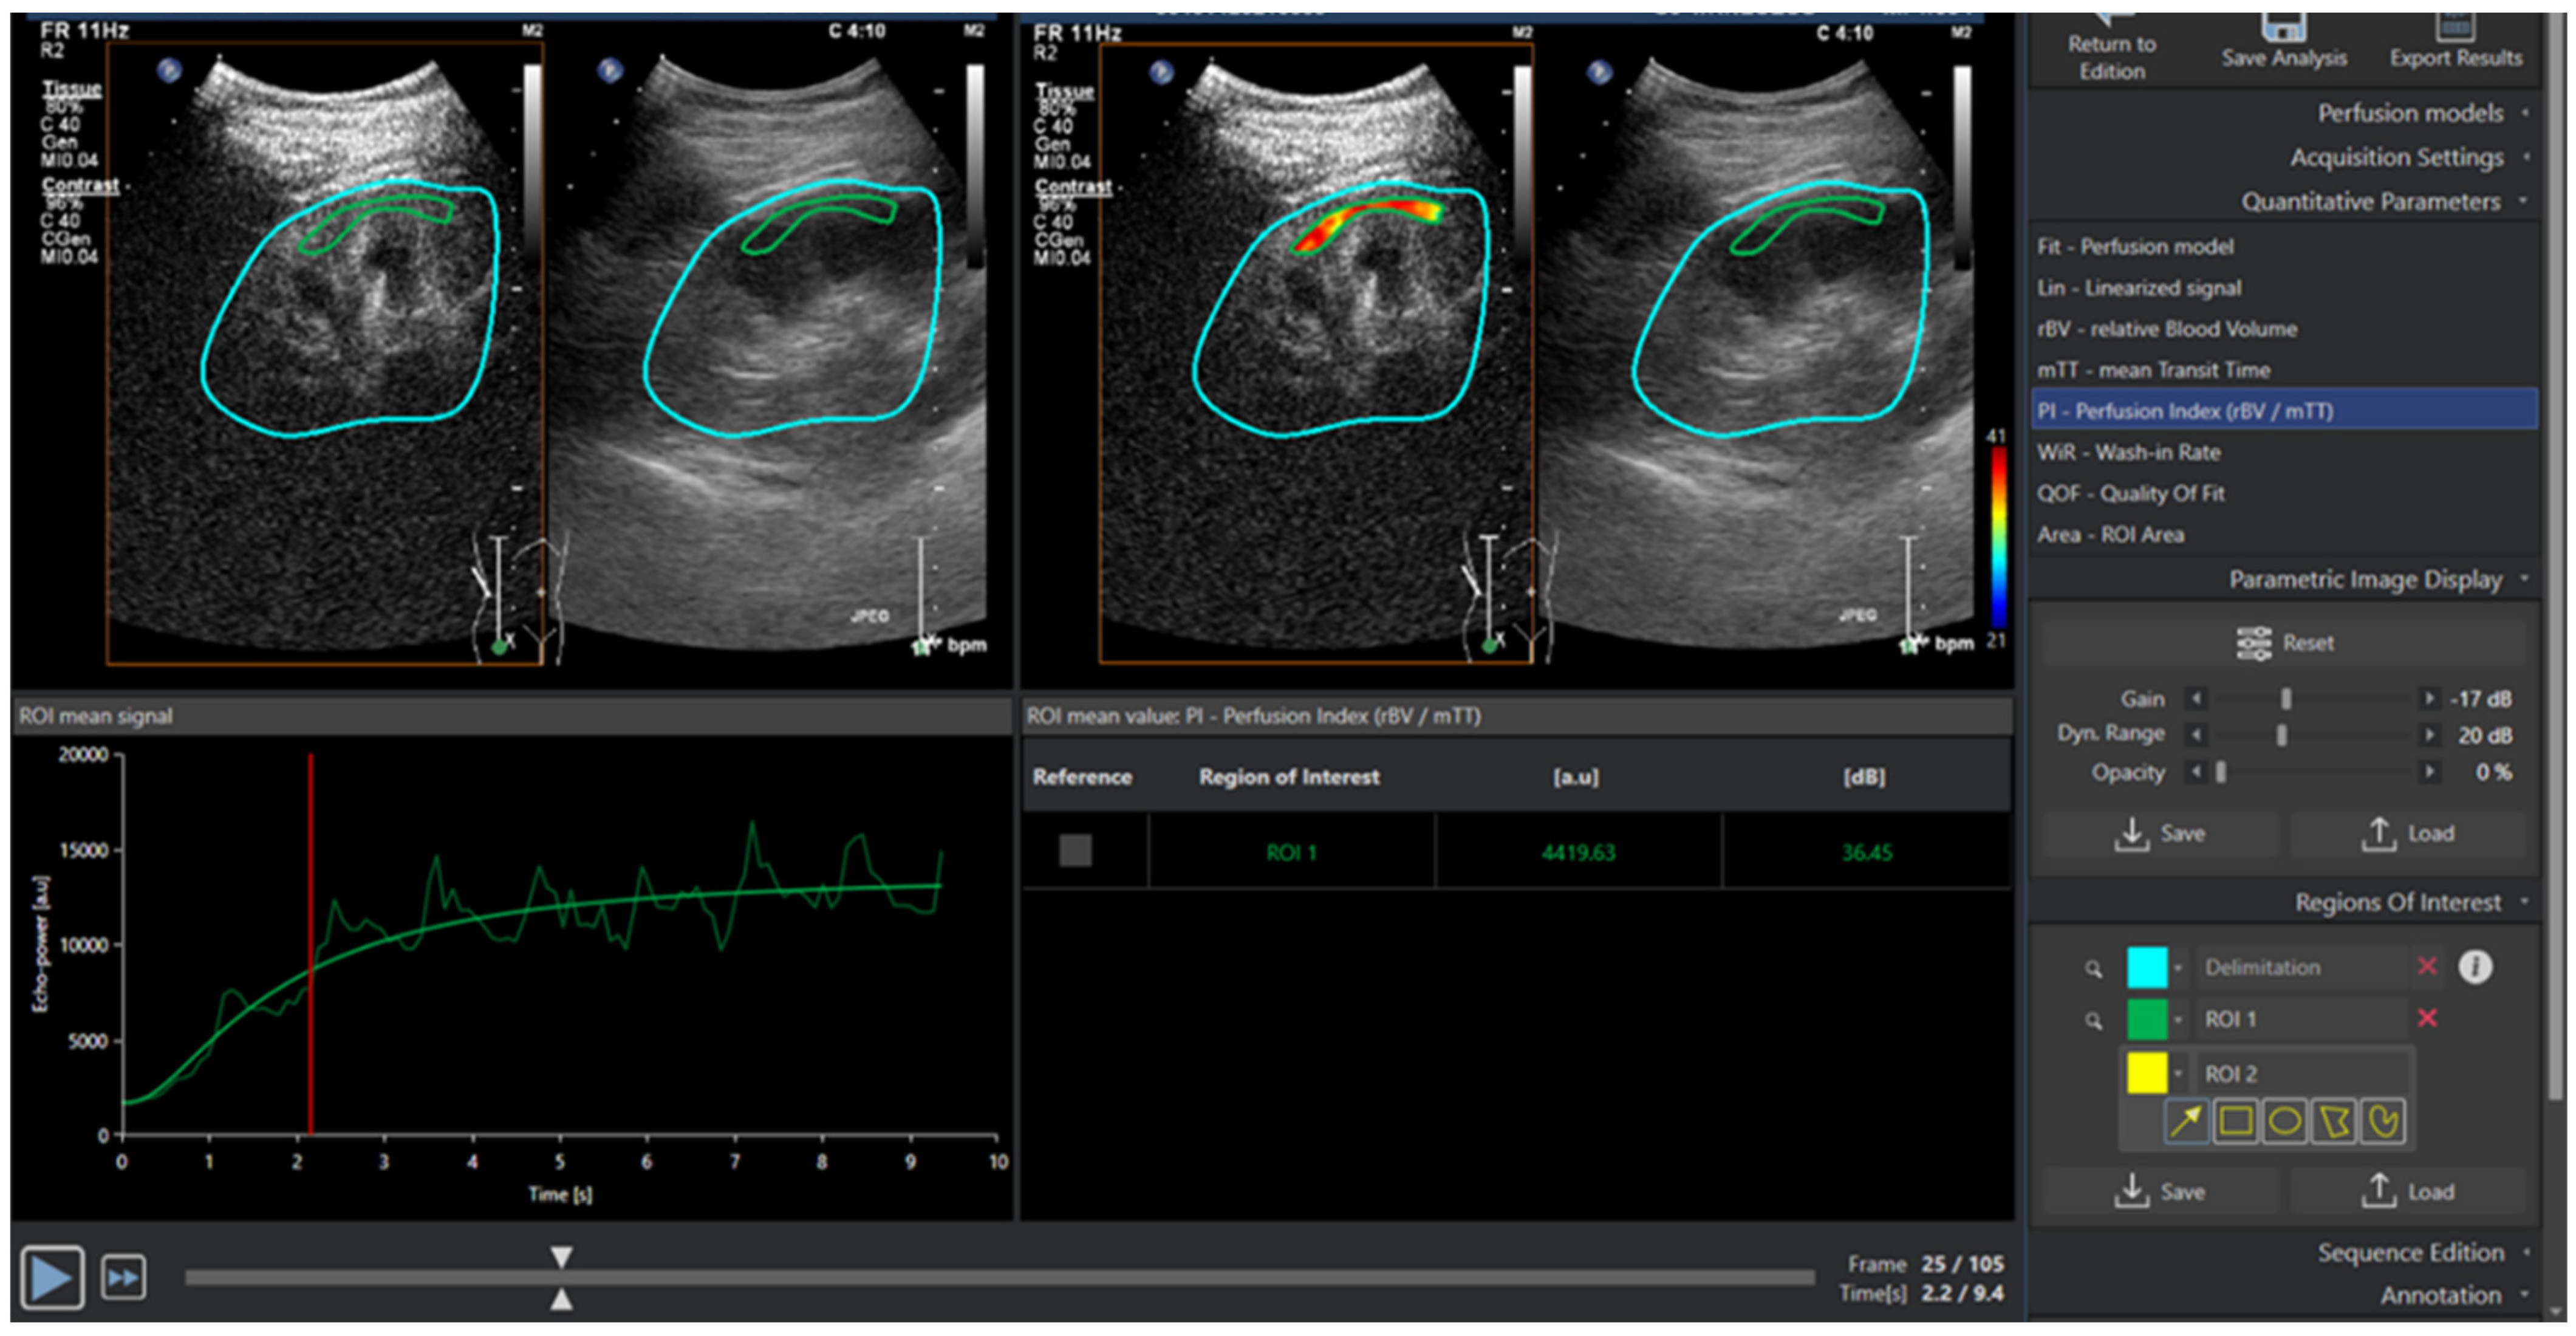Decrease Opacity with left arrow

click(x=2196, y=771)
